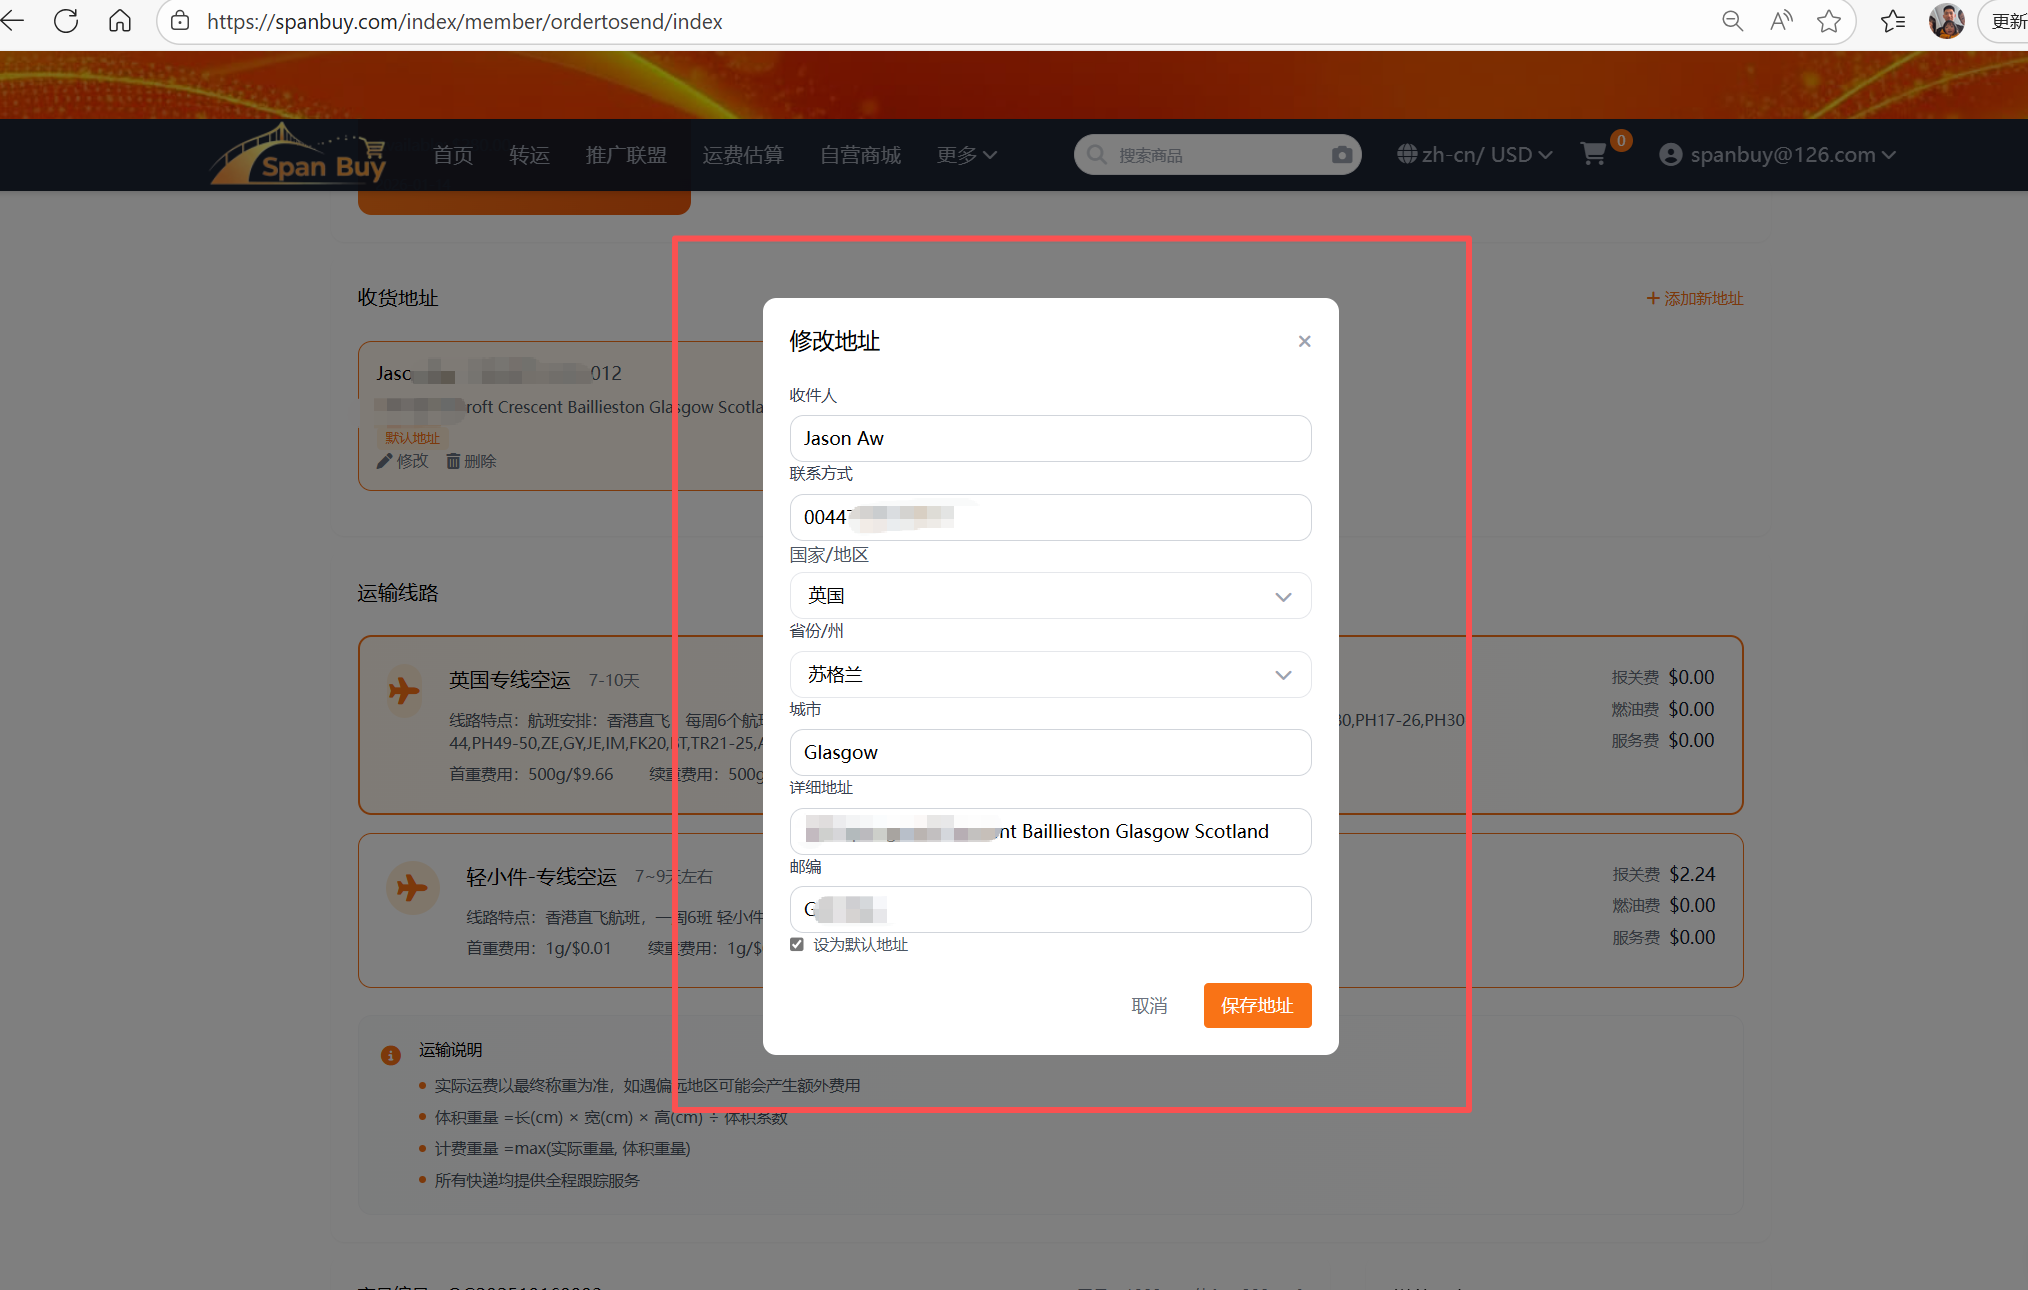The width and height of the screenshot is (2028, 1290).
Task: Click the 取消 cancel button
Action: pyautogui.click(x=1149, y=1006)
